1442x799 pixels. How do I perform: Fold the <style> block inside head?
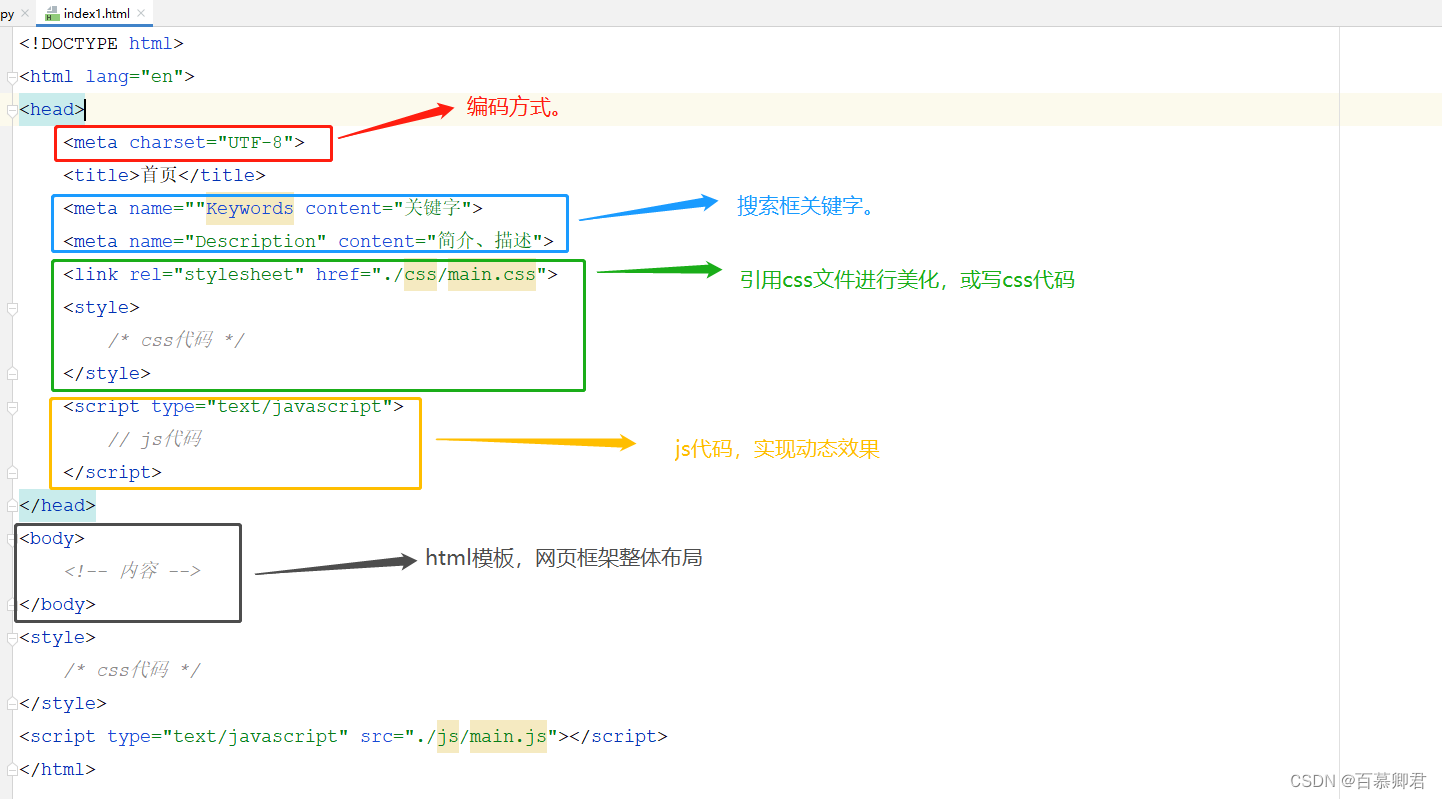click(12, 308)
